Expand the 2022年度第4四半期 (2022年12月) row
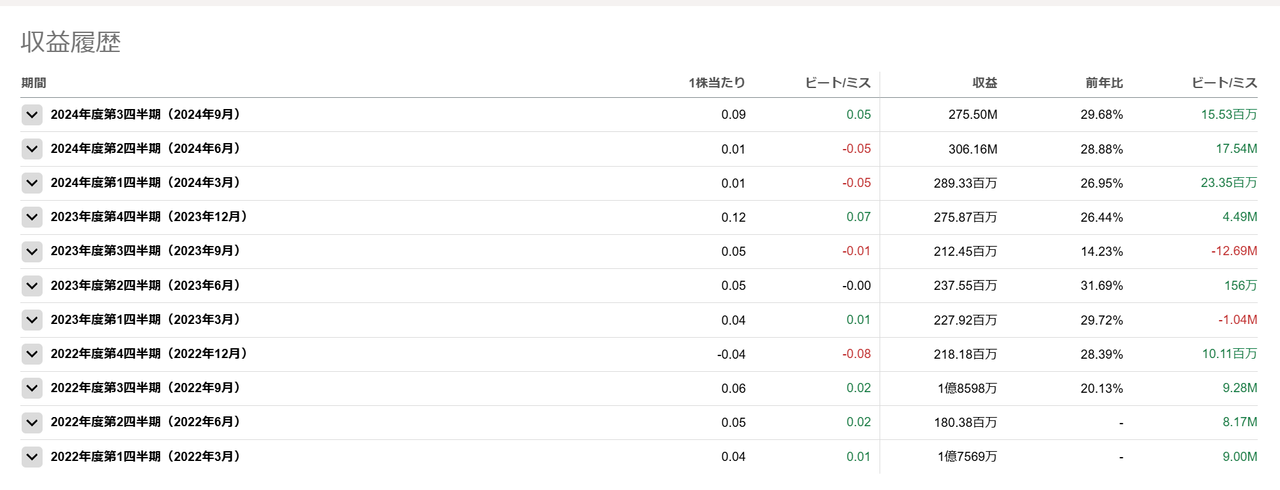1280x490 pixels. 32,354
